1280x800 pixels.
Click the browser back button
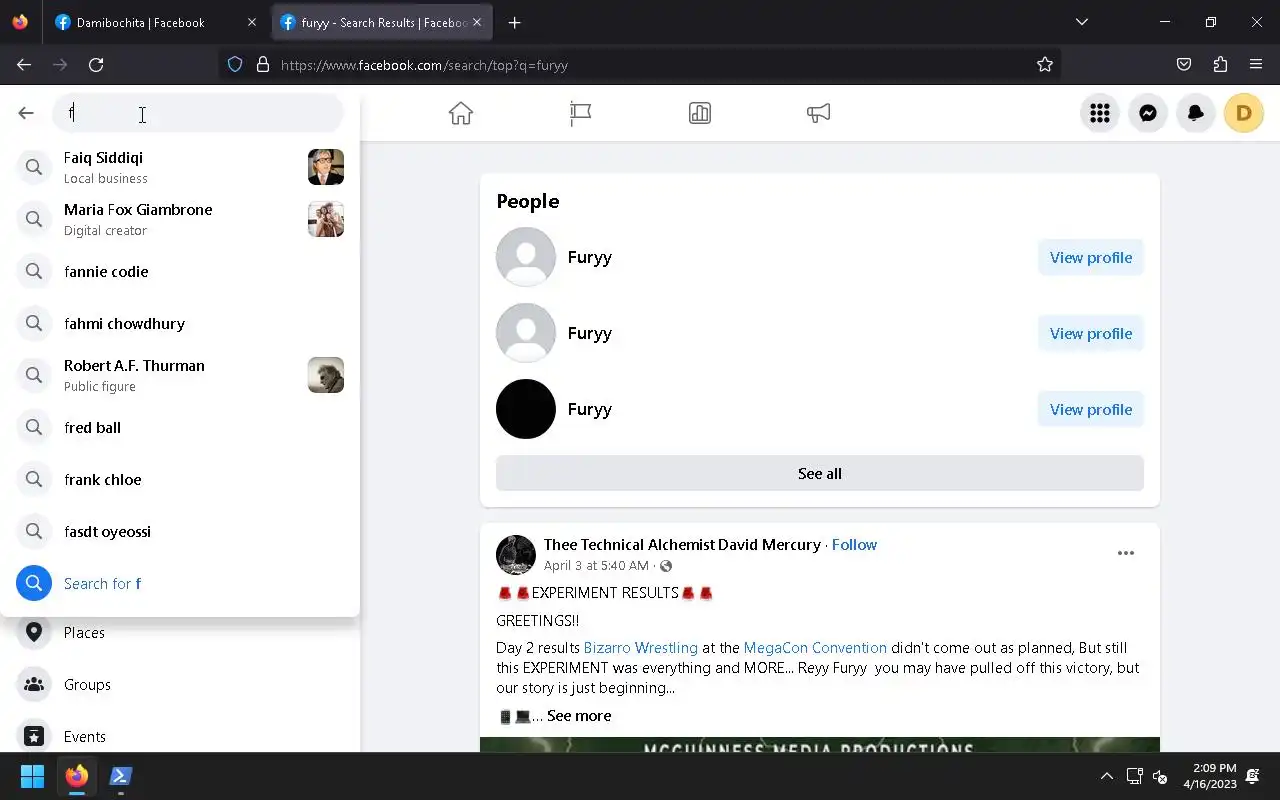[24, 64]
